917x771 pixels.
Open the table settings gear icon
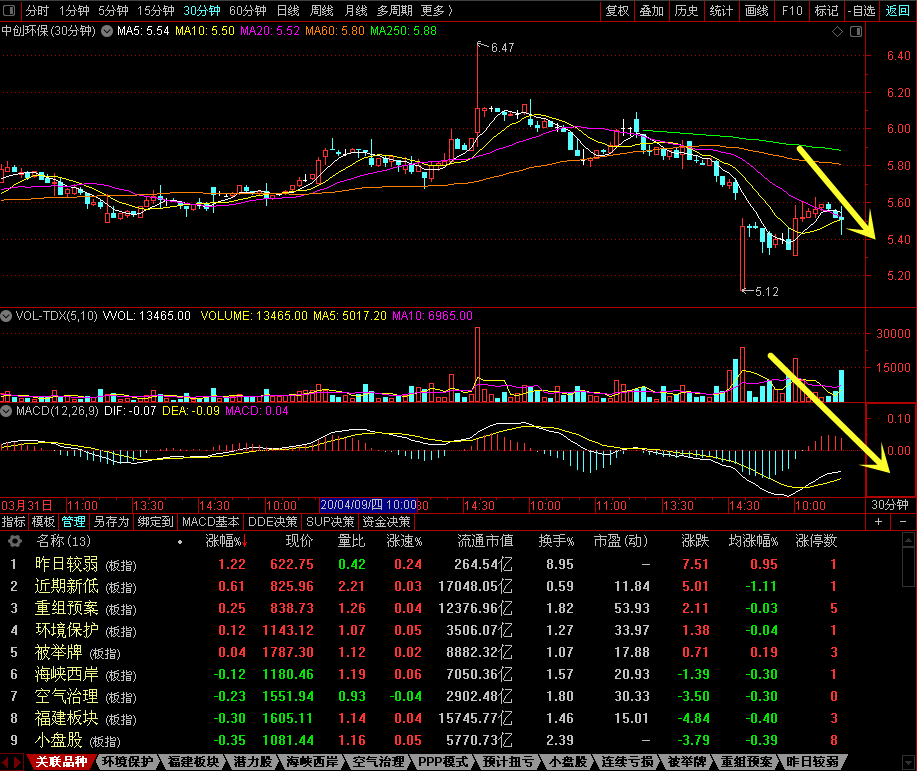click(x=15, y=541)
